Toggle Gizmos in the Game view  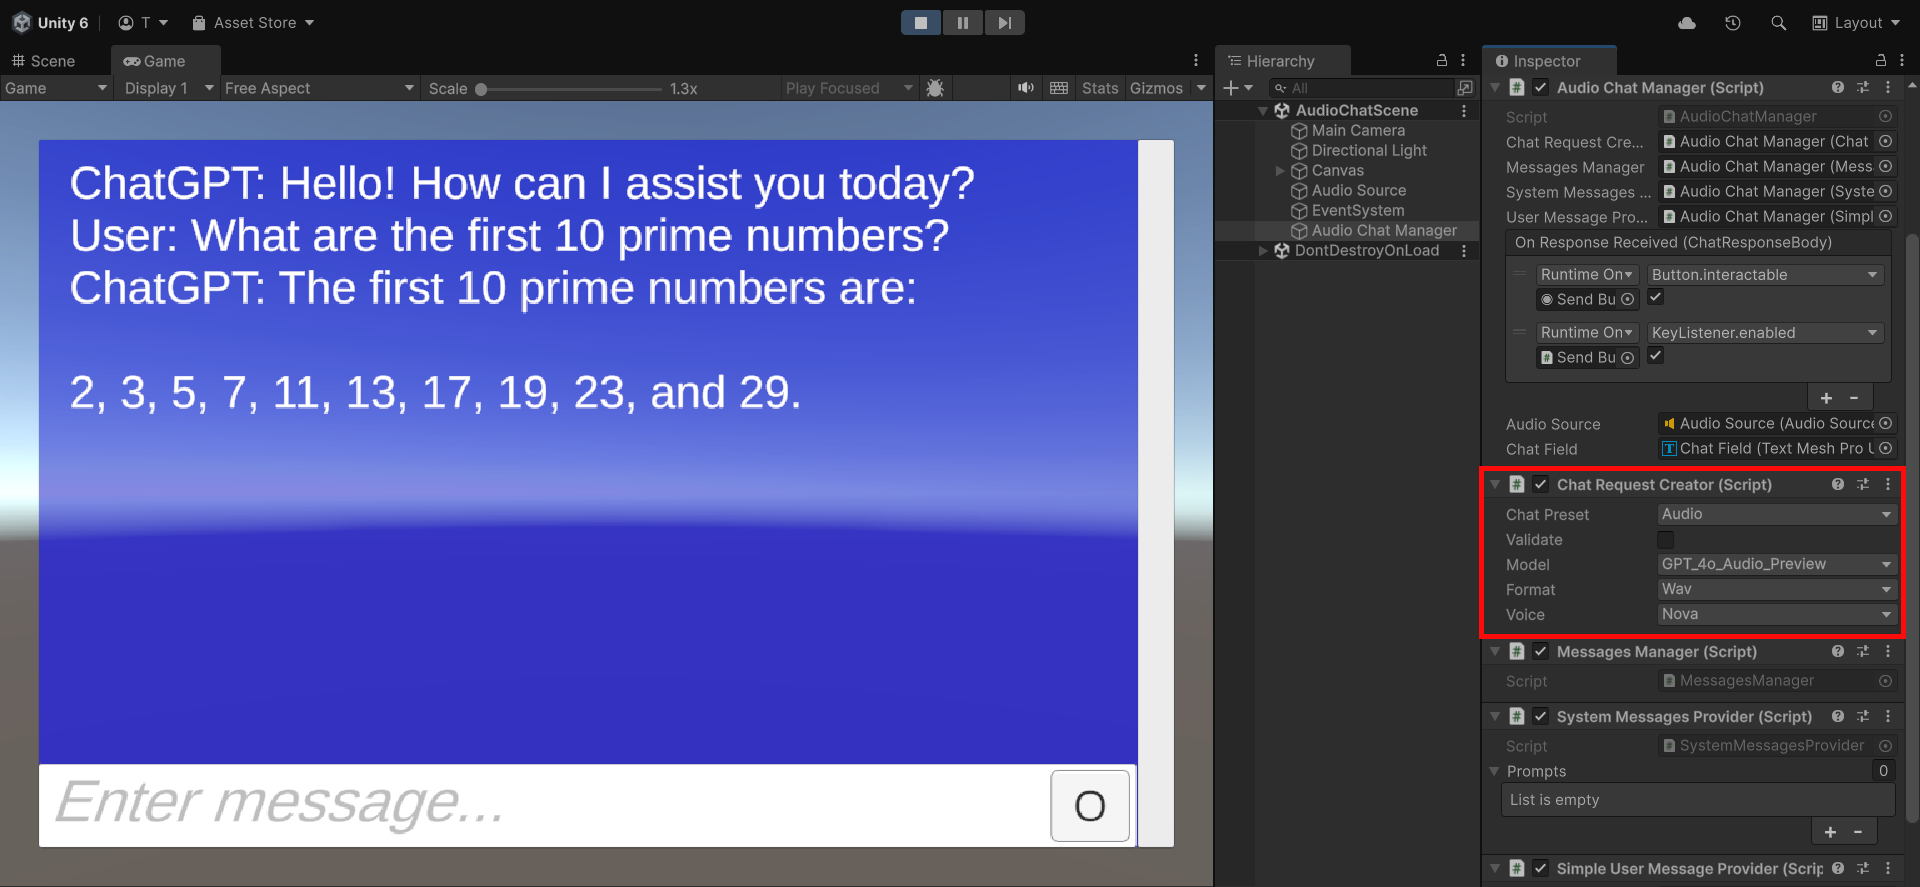(1156, 88)
